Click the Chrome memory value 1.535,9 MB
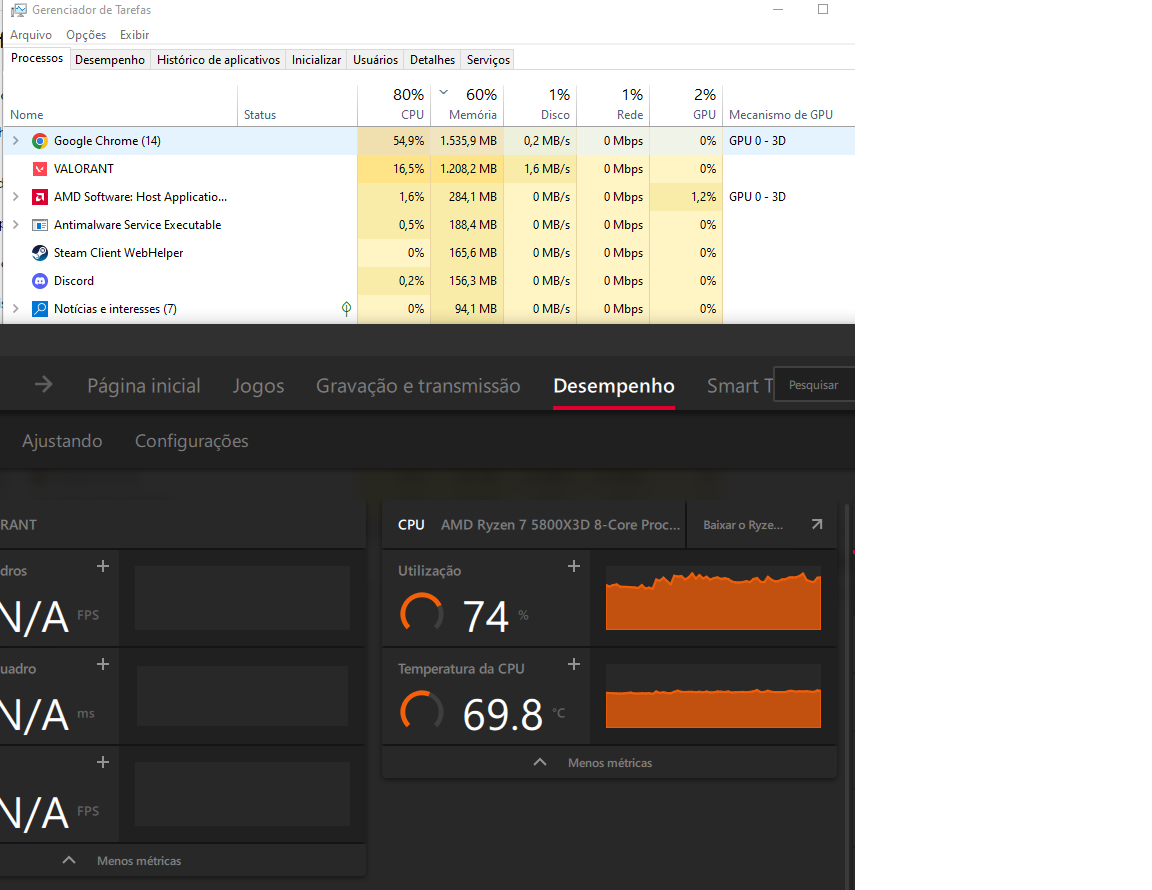 pyautogui.click(x=468, y=141)
